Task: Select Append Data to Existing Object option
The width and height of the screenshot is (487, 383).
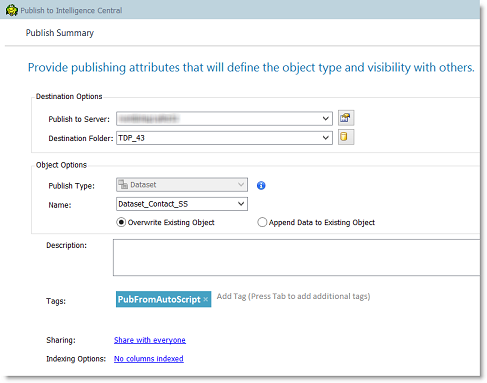Action: click(x=262, y=222)
